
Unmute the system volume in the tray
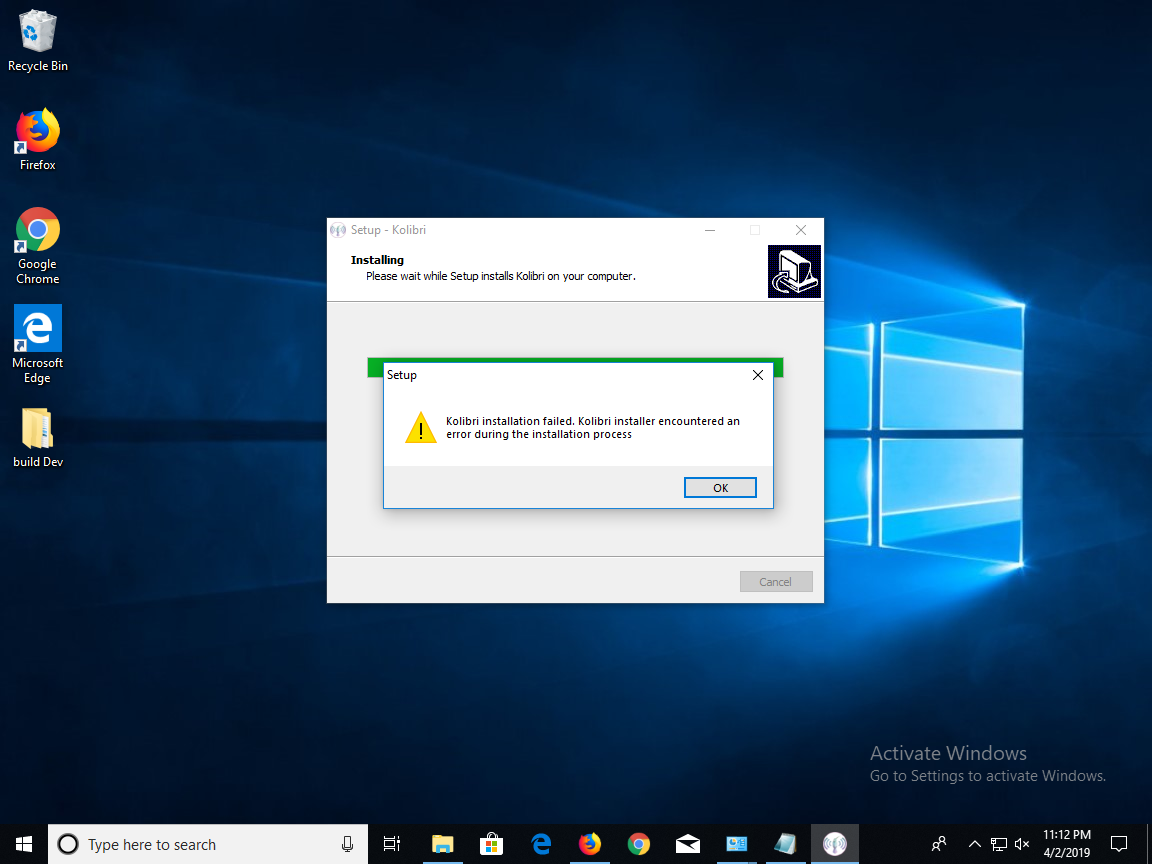[x=1022, y=844]
